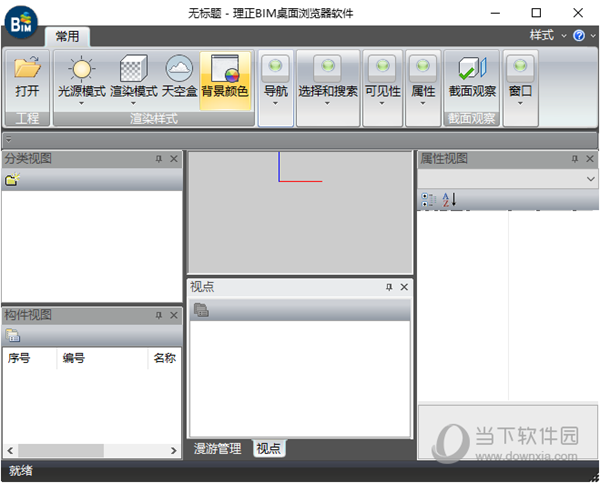Select the 常用 ribbon tab
This screenshot has width=600, height=483.
(x=67, y=37)
